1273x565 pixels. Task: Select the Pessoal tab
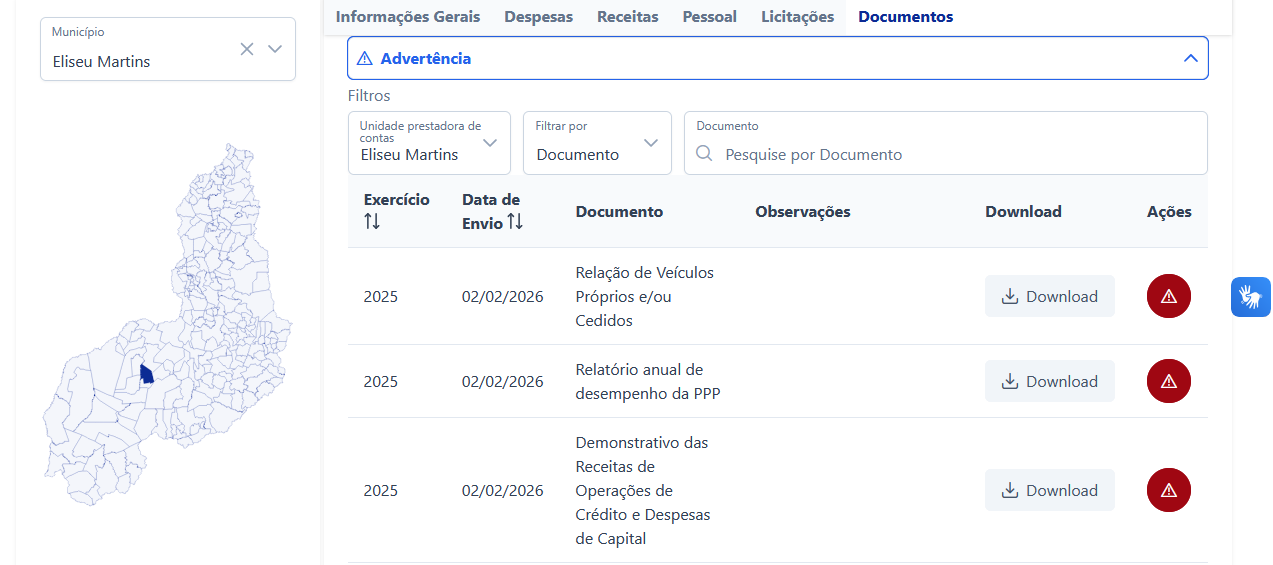(x=710, y=16)
